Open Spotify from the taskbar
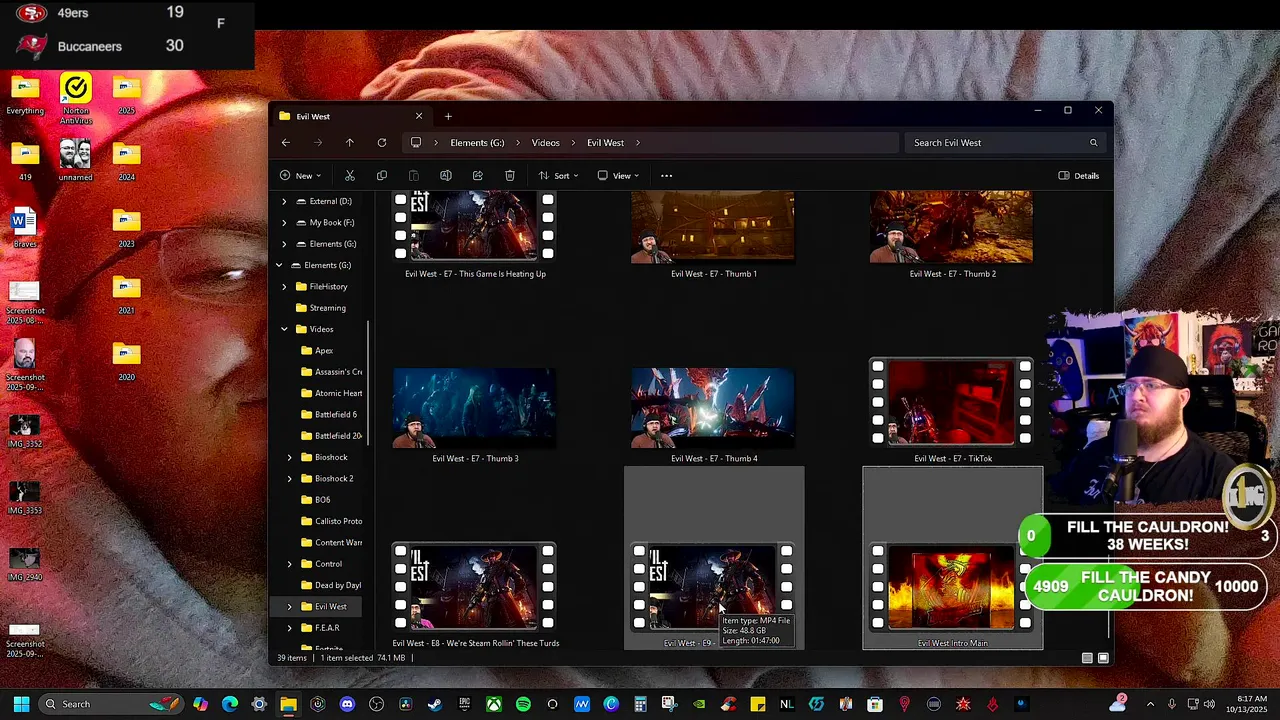Screen dimensions: 1280x720 pyautogui.click(x=523, y=704)
